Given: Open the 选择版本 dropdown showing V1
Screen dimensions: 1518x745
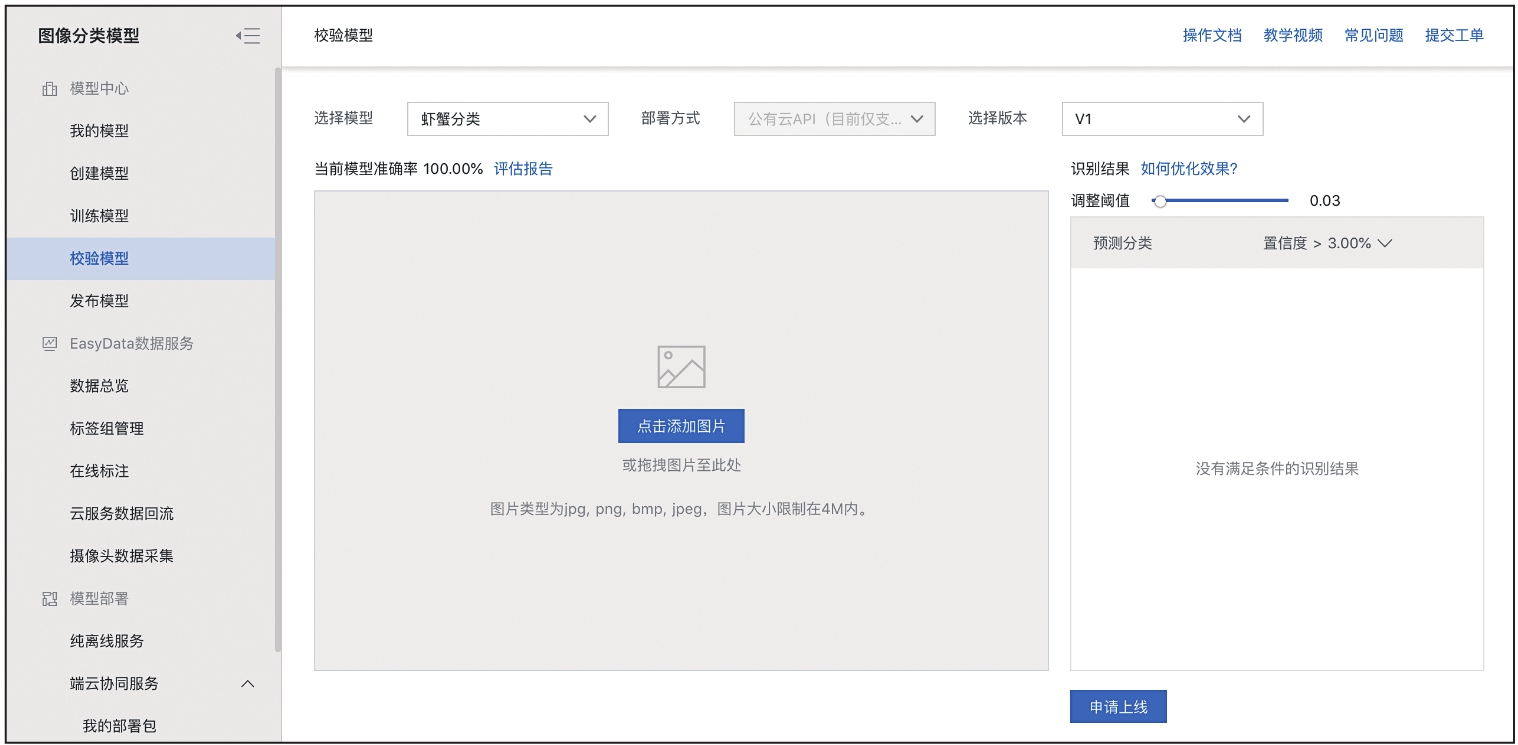Looking at the screenshot, I should pyautogui.click(x=1162, y=119).
